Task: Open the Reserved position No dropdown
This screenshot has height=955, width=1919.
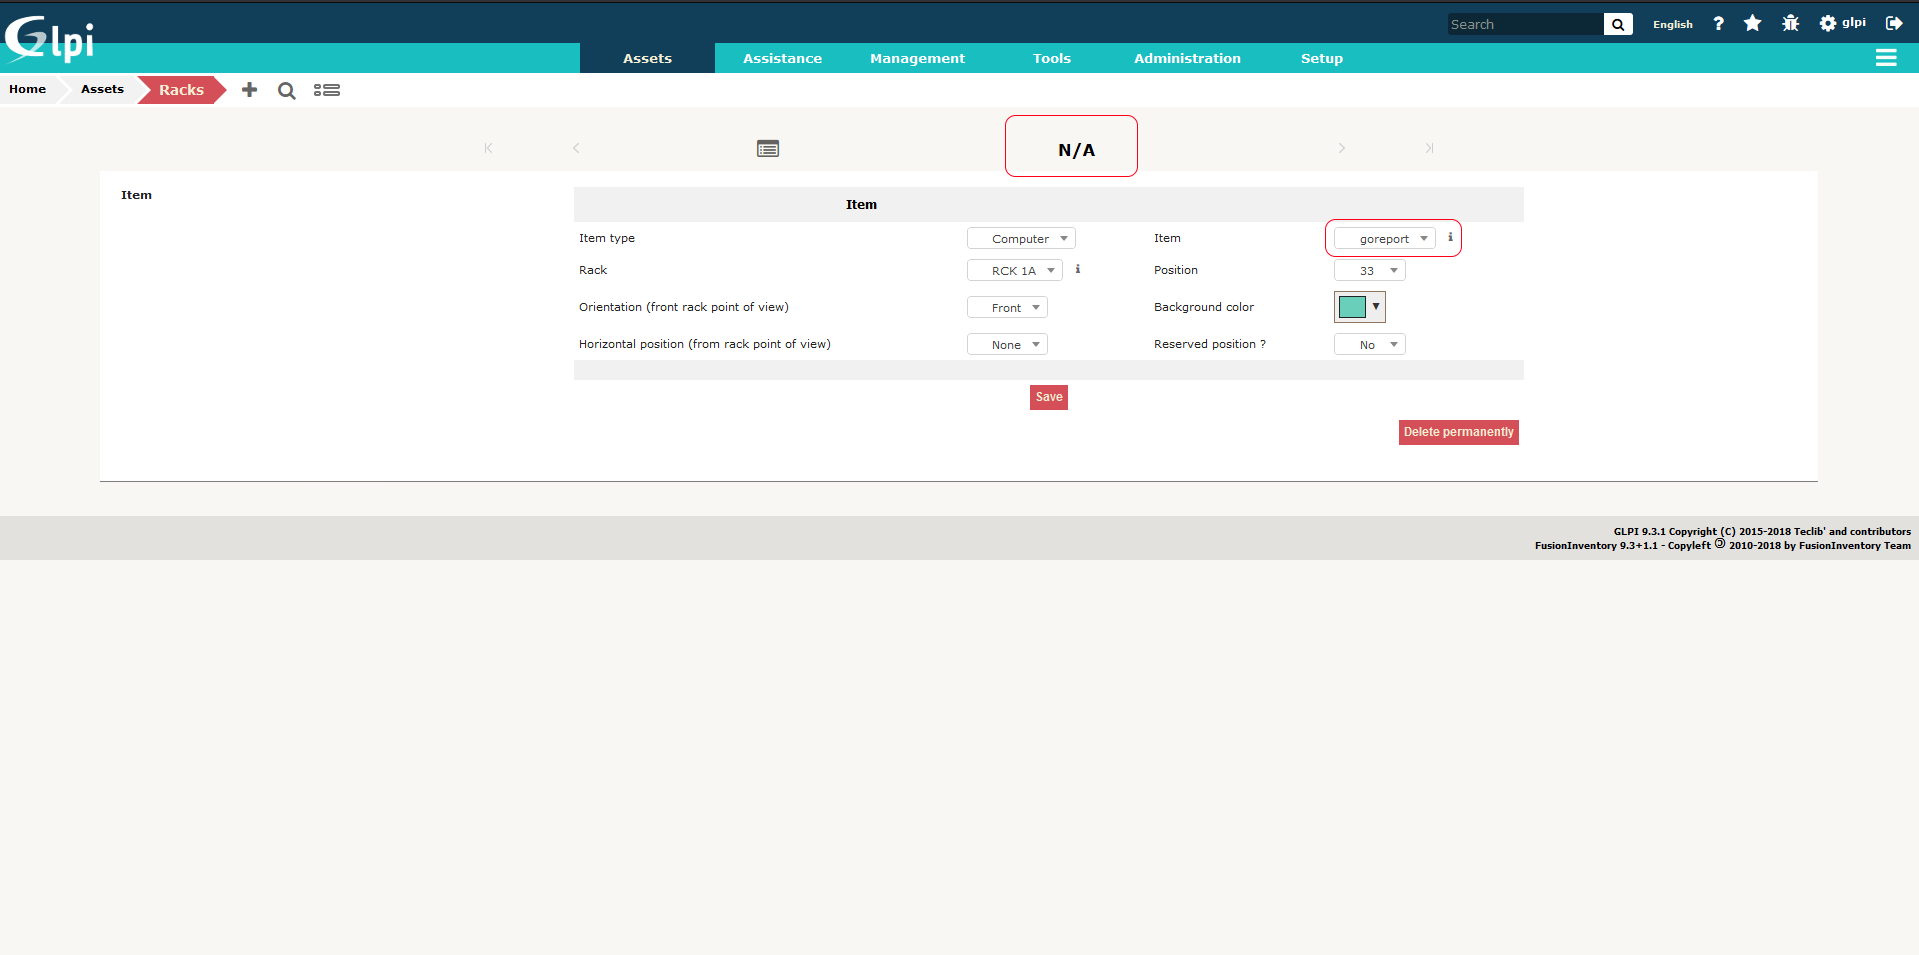Action: coord(1369,344)
